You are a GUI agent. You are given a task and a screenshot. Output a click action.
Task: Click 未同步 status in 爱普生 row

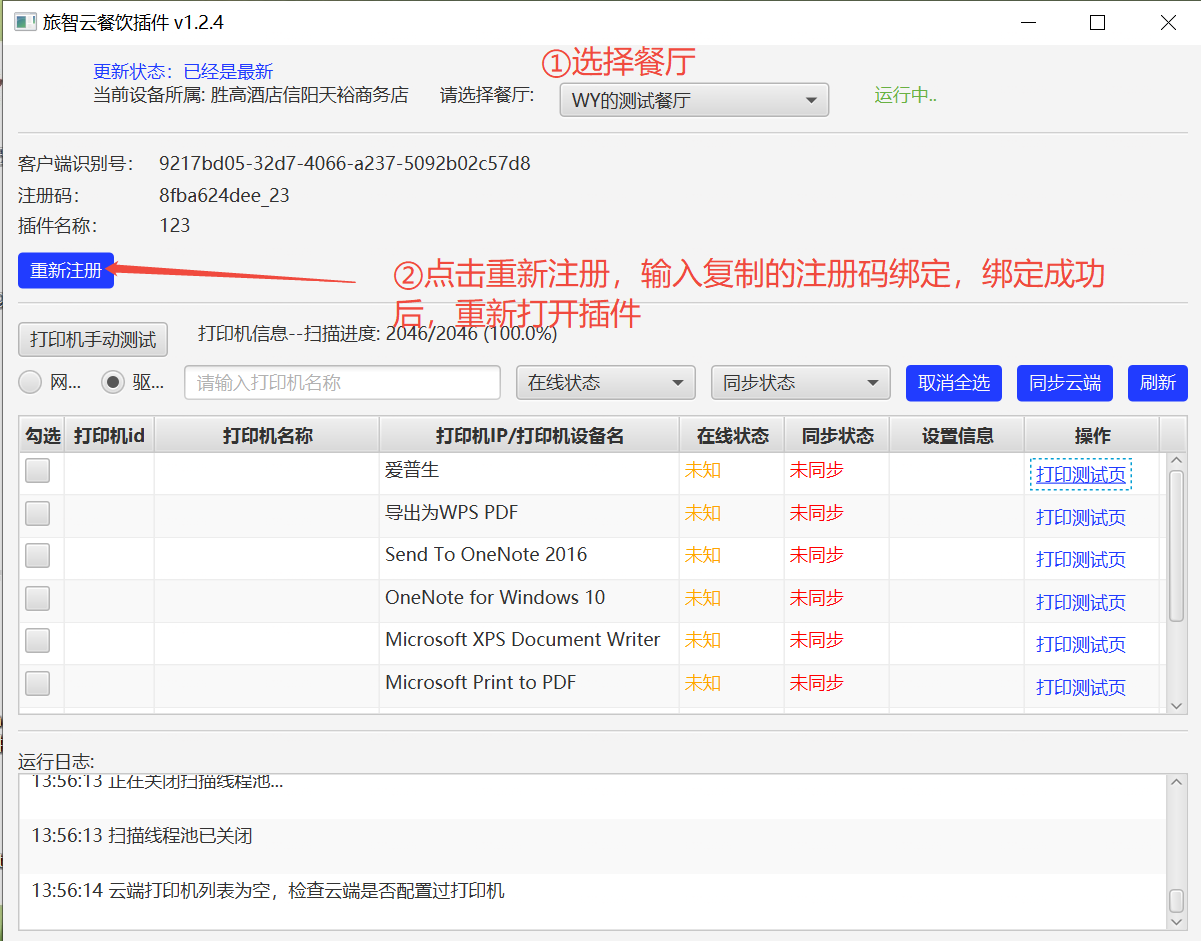pos(816,470)
